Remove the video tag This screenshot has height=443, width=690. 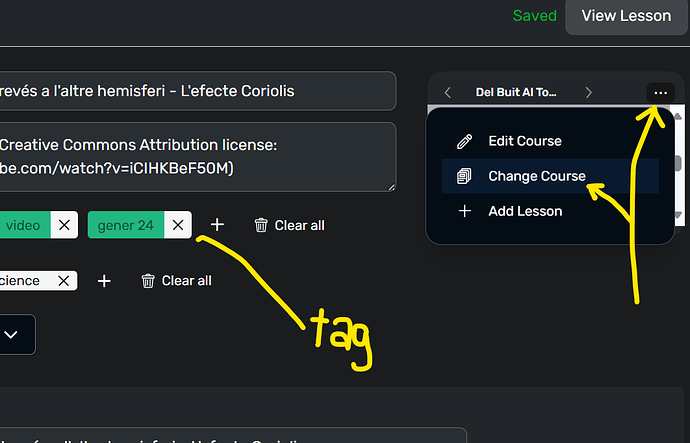click(x=64, y=225)
